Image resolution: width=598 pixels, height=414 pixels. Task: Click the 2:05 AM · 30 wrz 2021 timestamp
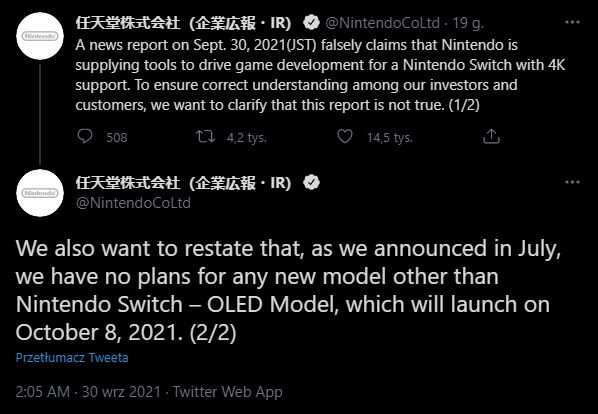[88, 392]
